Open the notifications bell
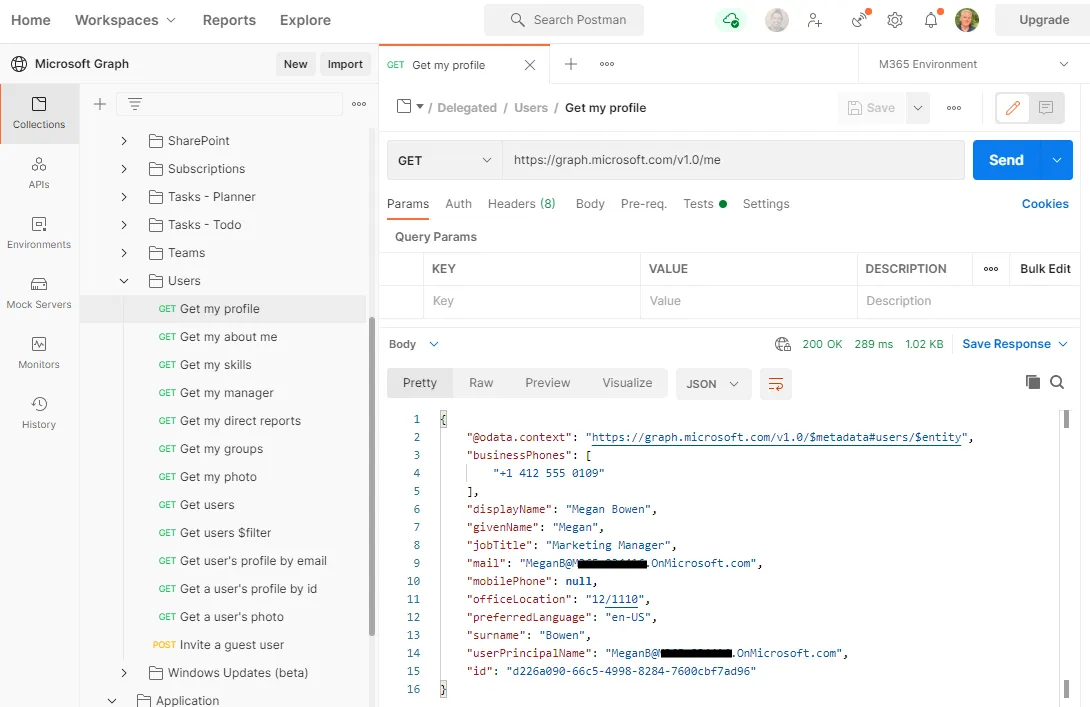Screen dimensions: 1090x707 pos(930,19)
